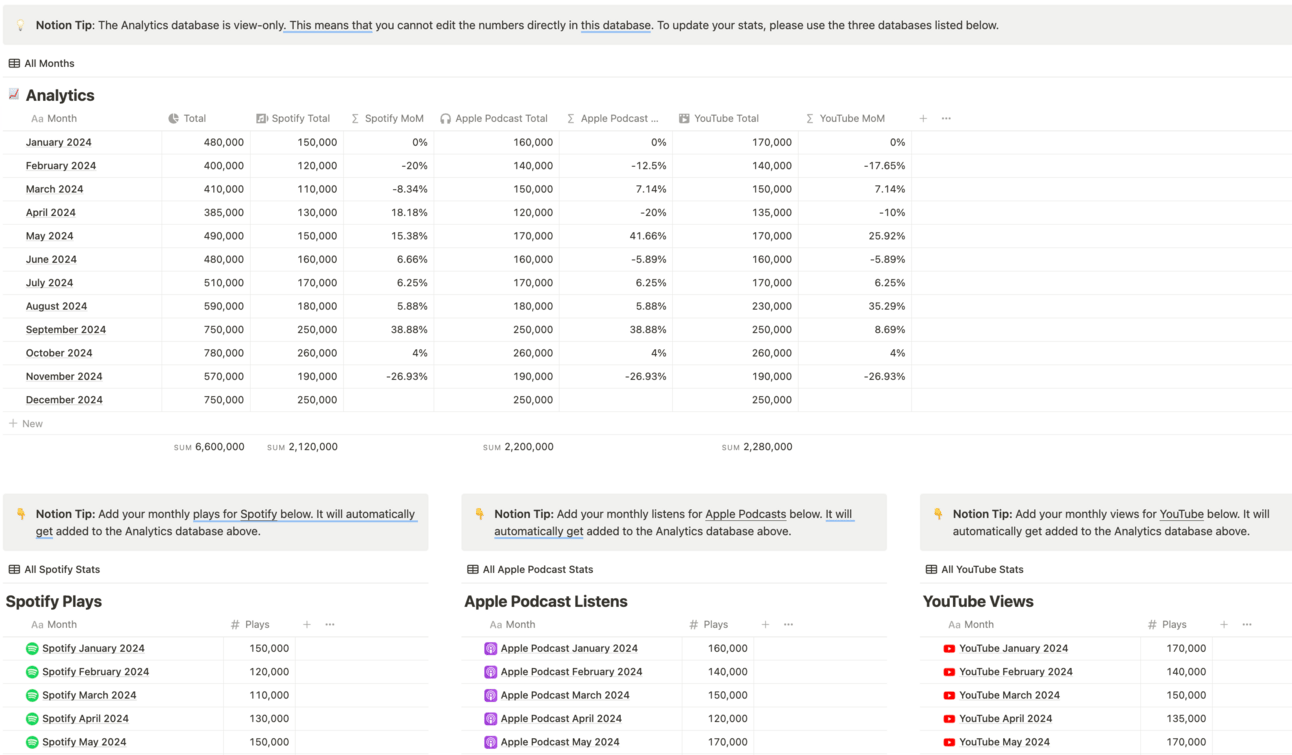Select the All Spotify Stats view tab
This screenshot has width=1292, height=755.
pos(54,569)
